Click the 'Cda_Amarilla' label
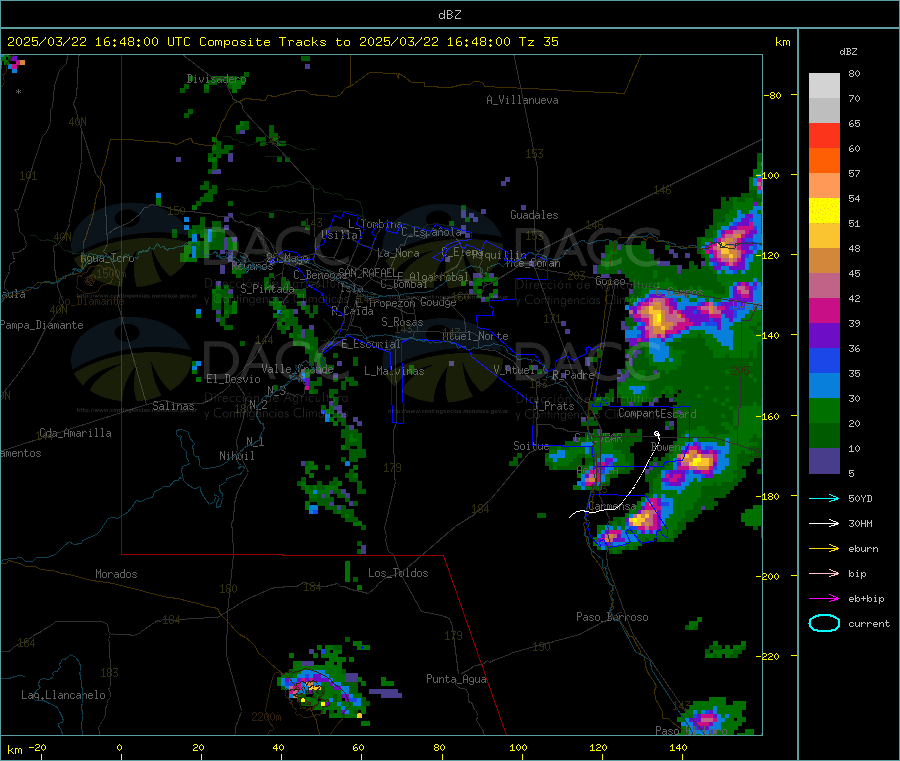Viewport: 900px width, 761px height. 75,433
